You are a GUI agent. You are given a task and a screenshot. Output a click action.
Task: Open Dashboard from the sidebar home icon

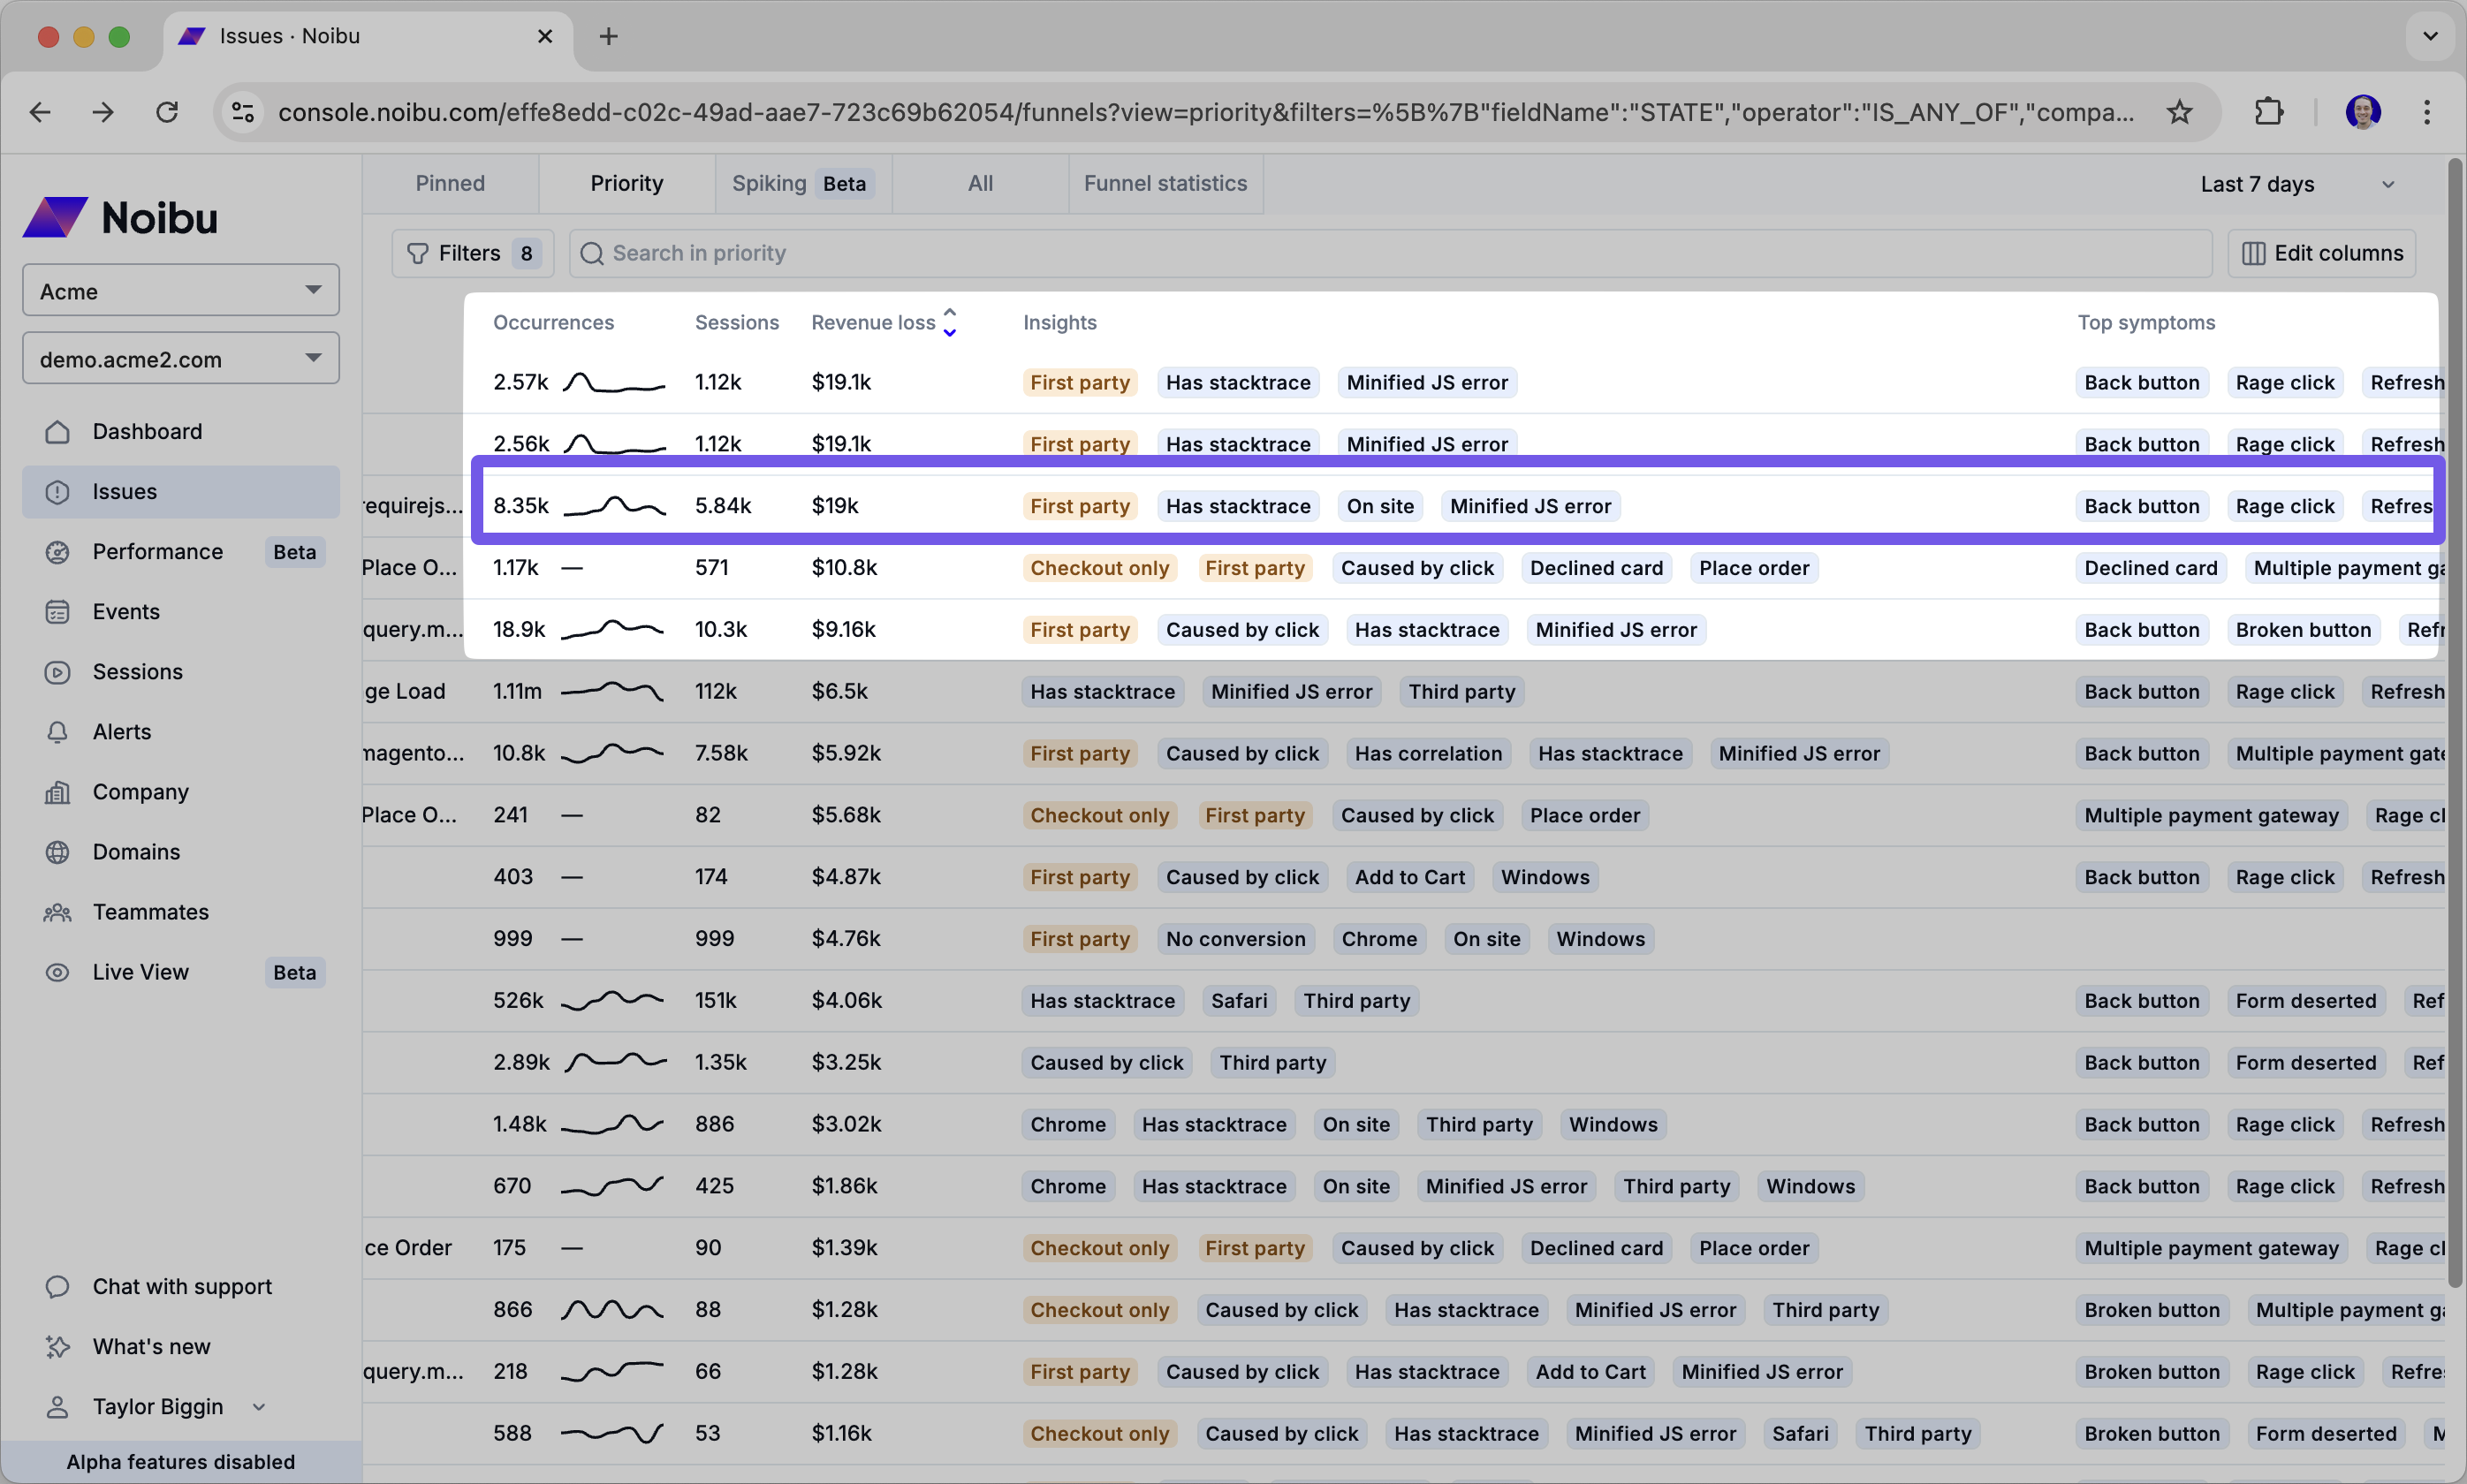57,431
